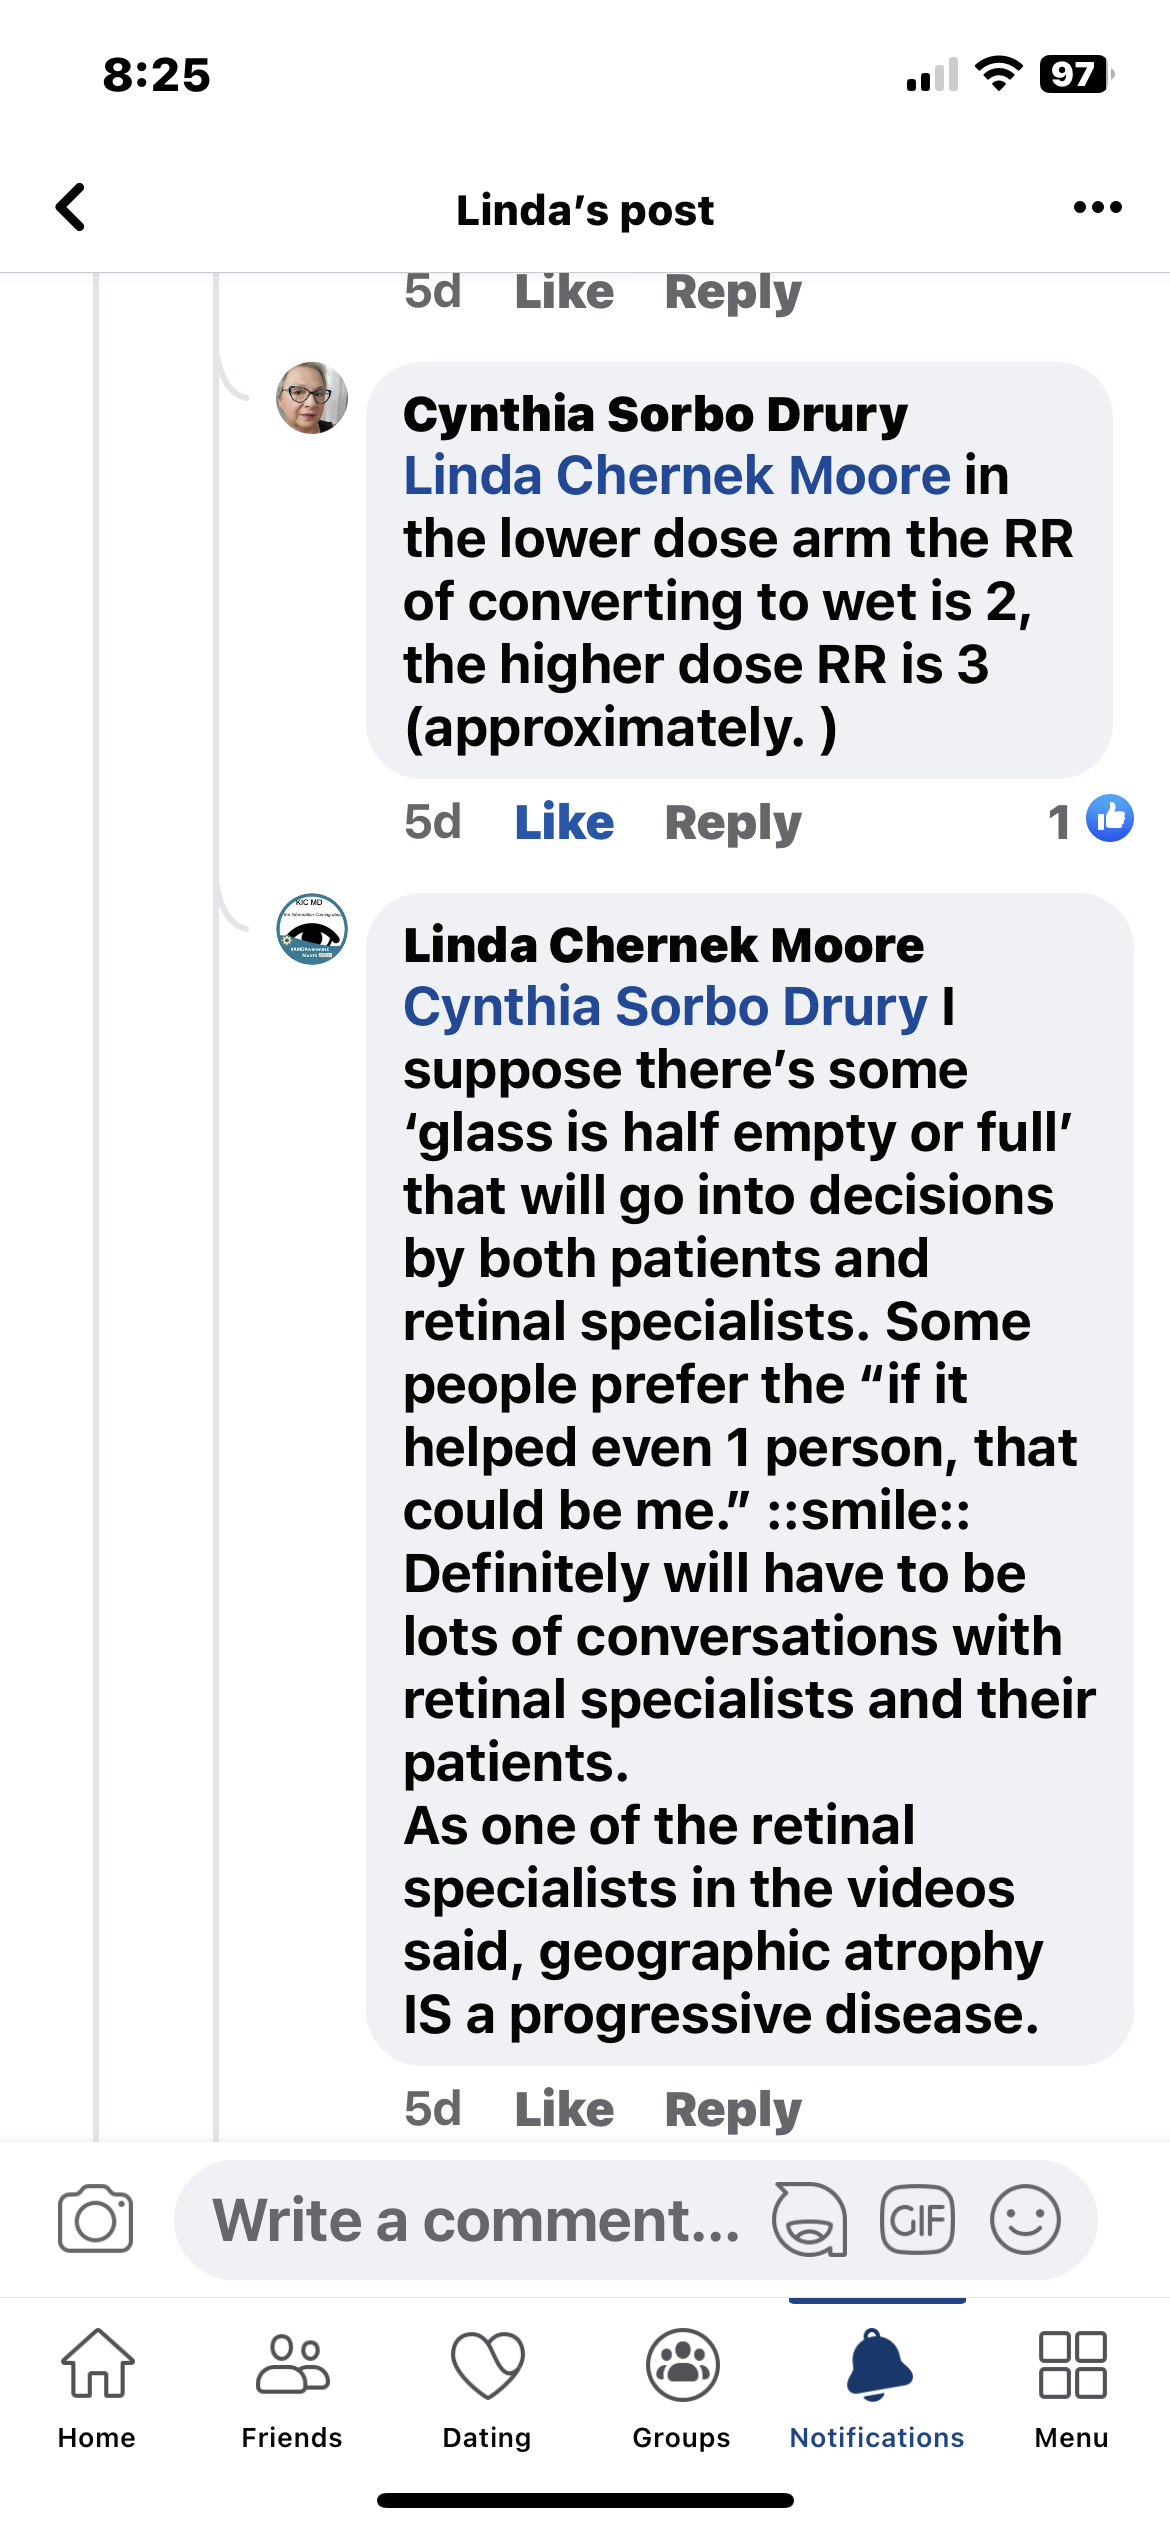Open the emoji smiley picker
This screenshot has width=1170, height=2532.
[x=1025, y=2220]
